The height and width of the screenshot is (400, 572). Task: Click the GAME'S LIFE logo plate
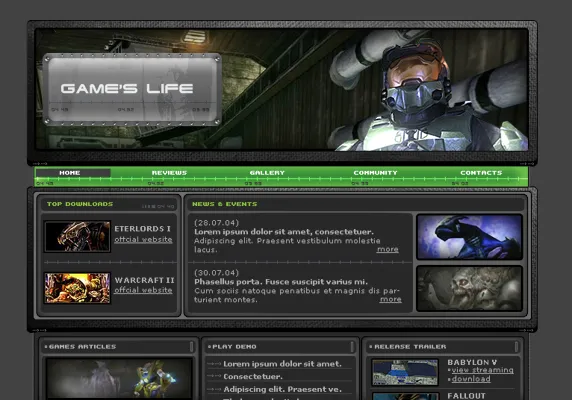click(132, 90)
